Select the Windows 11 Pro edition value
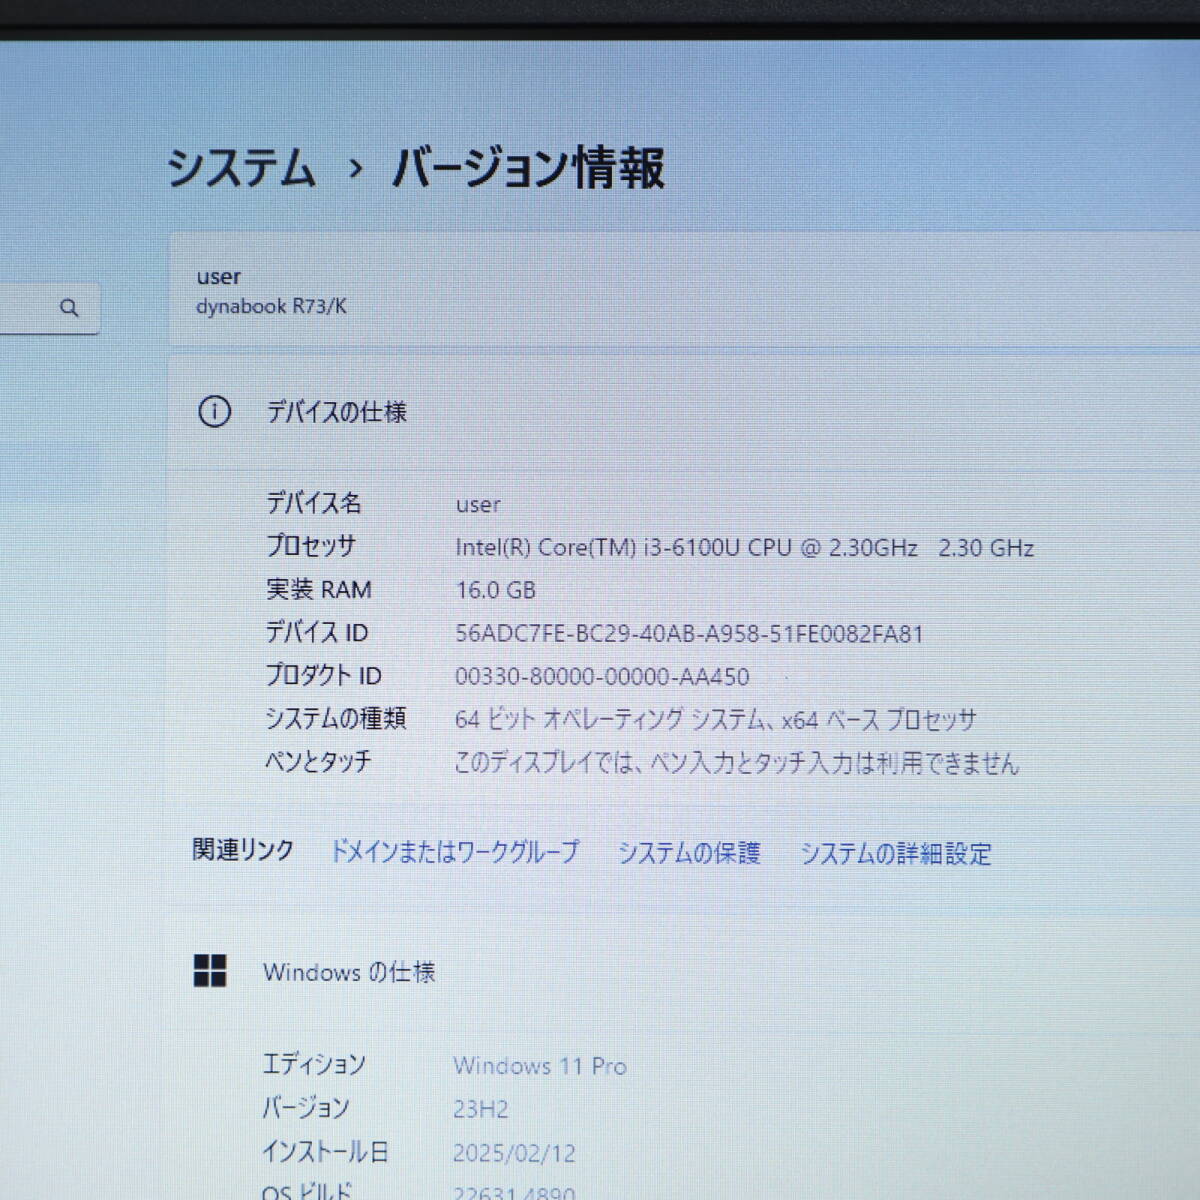This screenshot has width=1200, height=1200. click(540, 1067)
